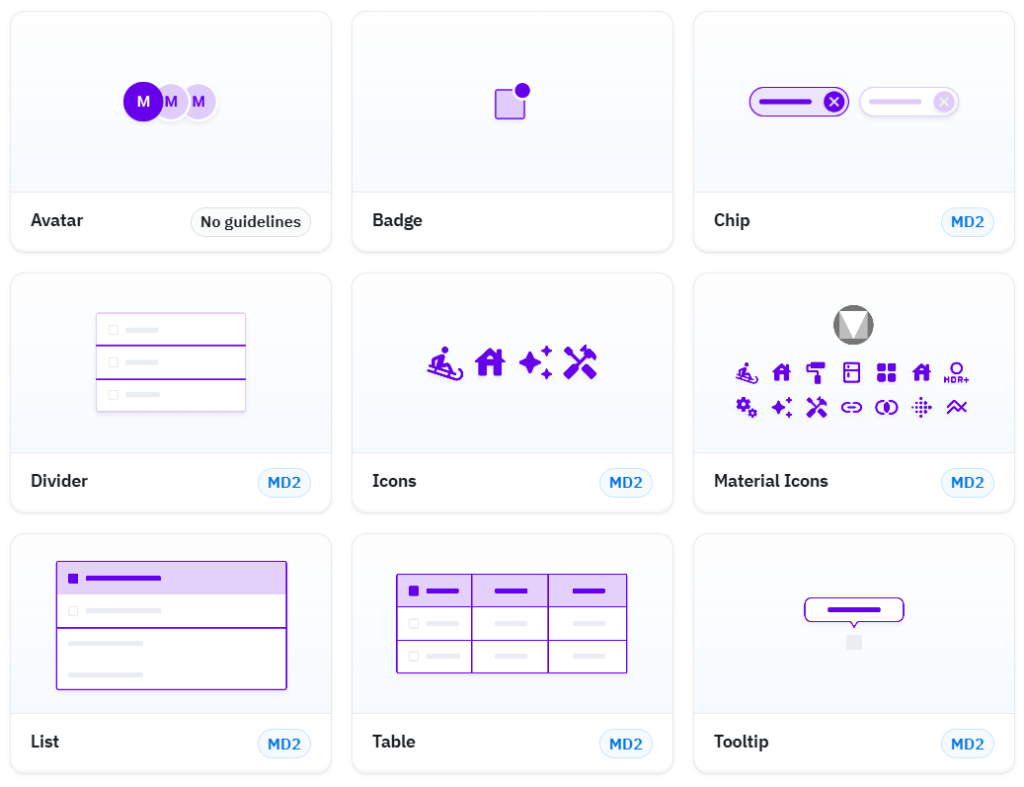The image size is (1024, 787).
Task: Click the house icon in the Icons card
Action: point(490,362)
